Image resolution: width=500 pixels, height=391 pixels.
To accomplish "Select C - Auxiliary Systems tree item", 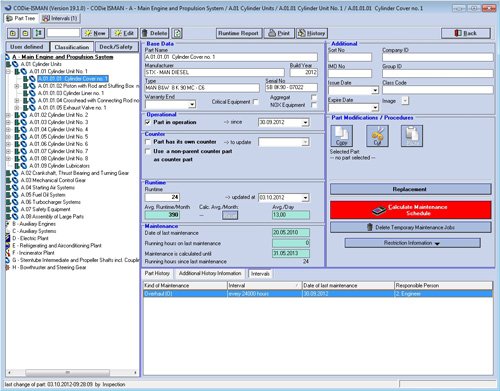I will coord(34,231).
